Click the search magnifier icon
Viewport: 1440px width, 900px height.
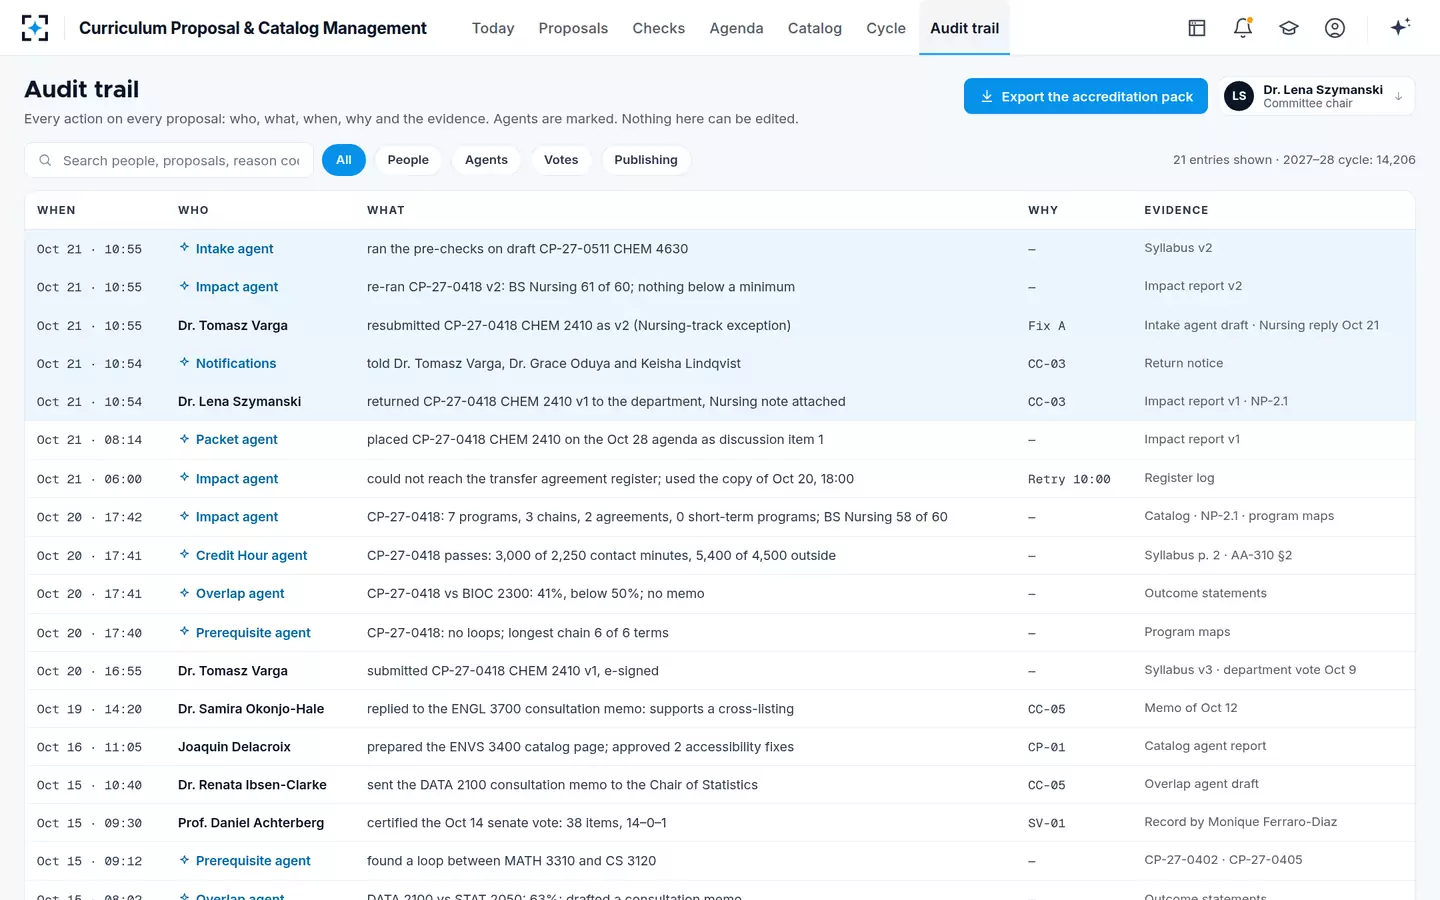[x=45, y=160]
